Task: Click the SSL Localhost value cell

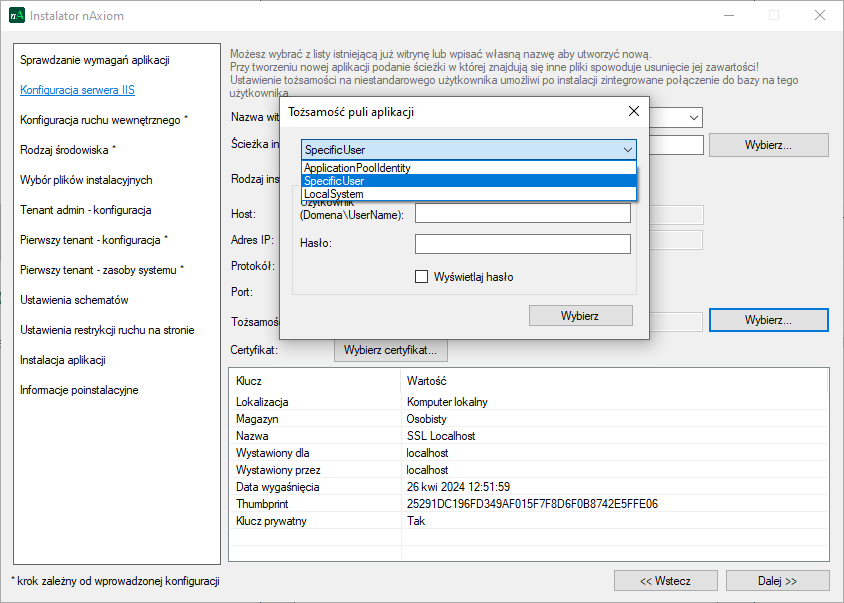Action: coord(441,436)
